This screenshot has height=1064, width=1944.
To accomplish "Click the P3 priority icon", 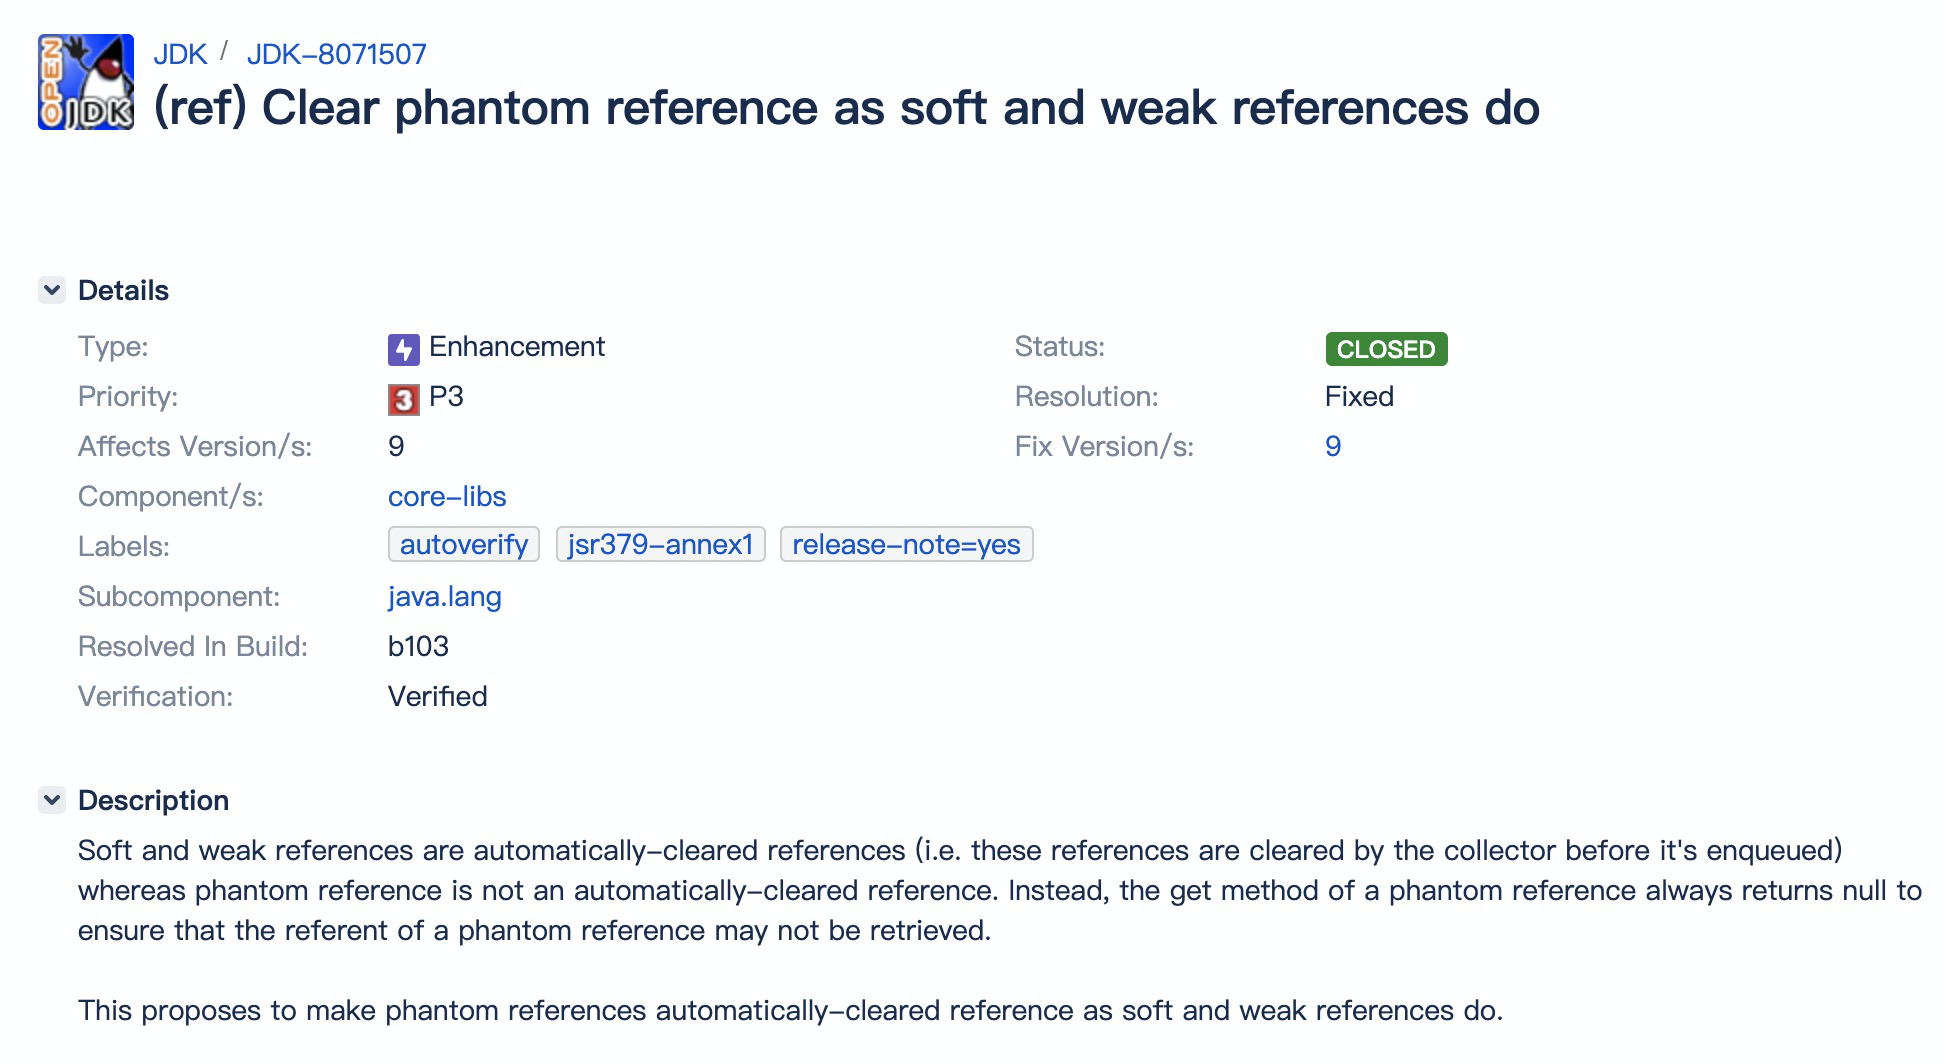I will tap(403, 399).
